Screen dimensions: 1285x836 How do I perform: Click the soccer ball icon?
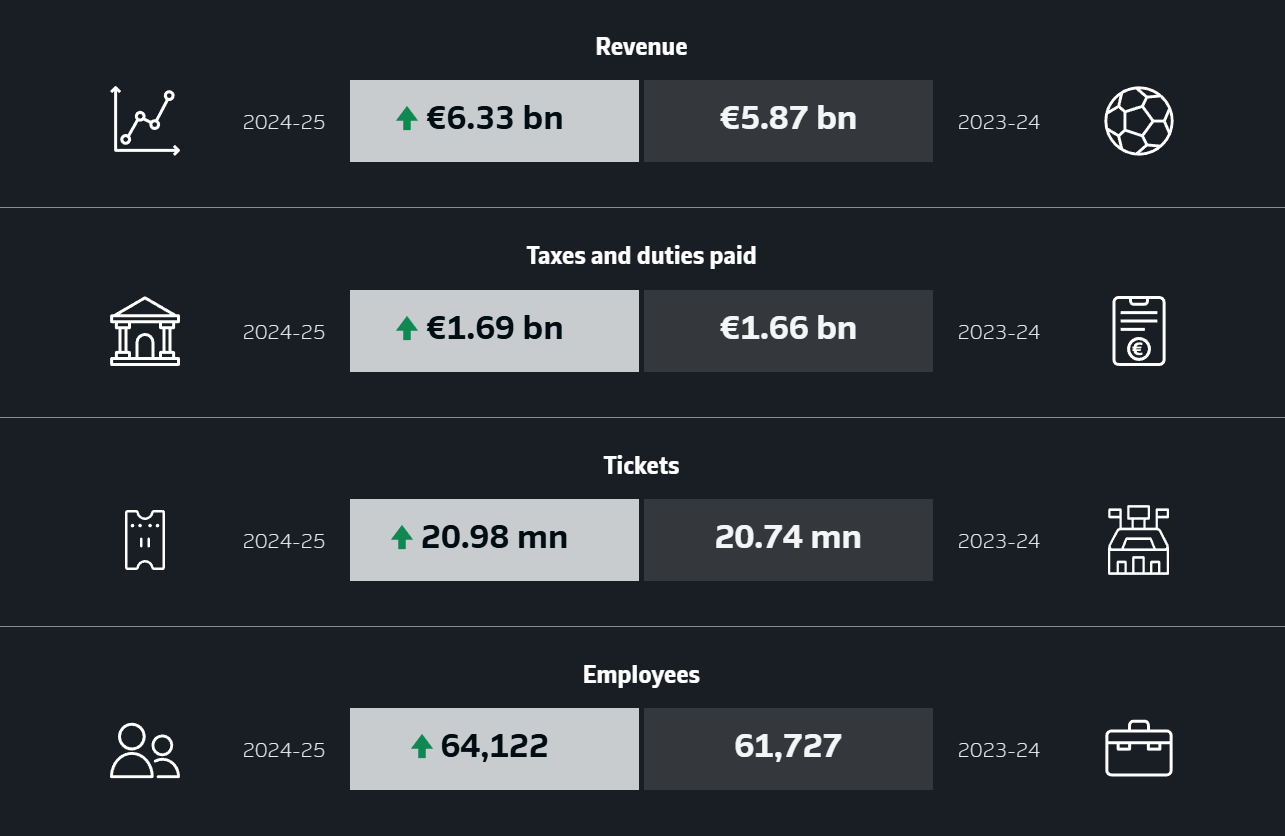(x=1138, y=121)
